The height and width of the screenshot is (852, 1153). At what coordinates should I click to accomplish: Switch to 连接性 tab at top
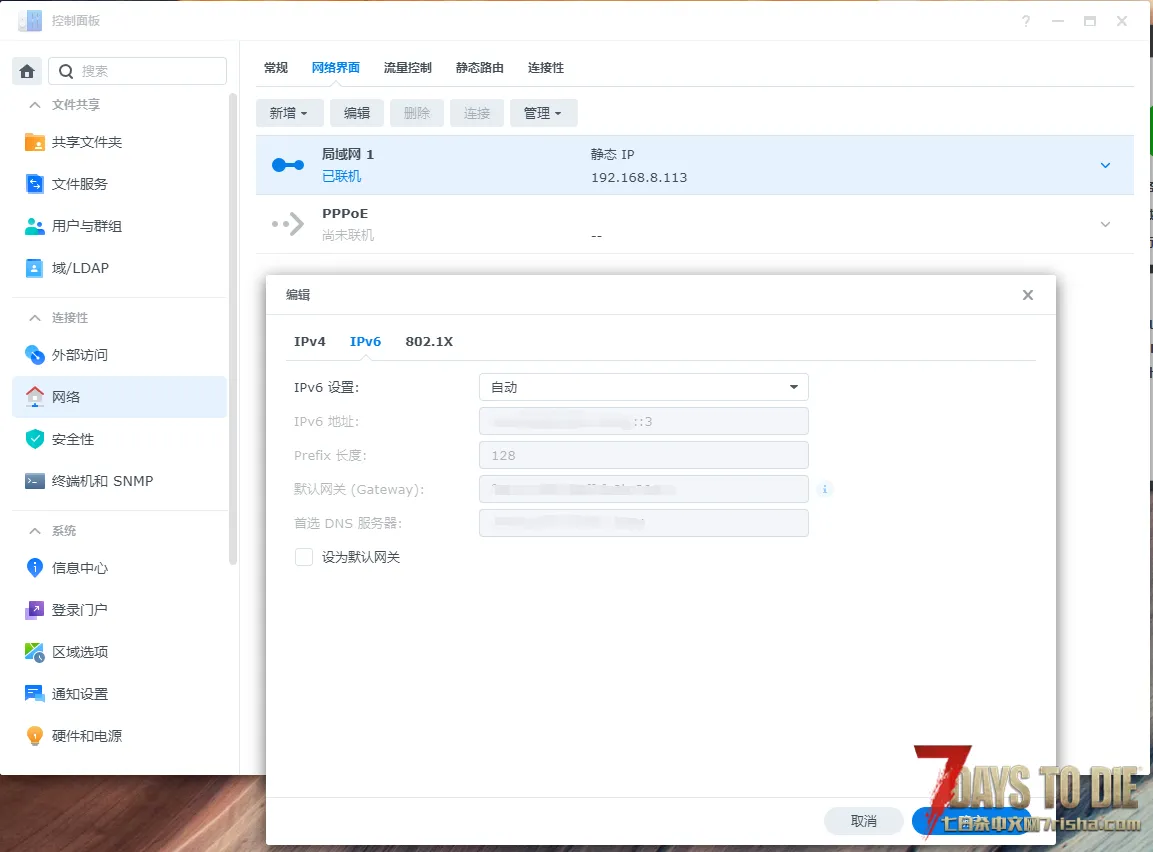tap(546, 68)
